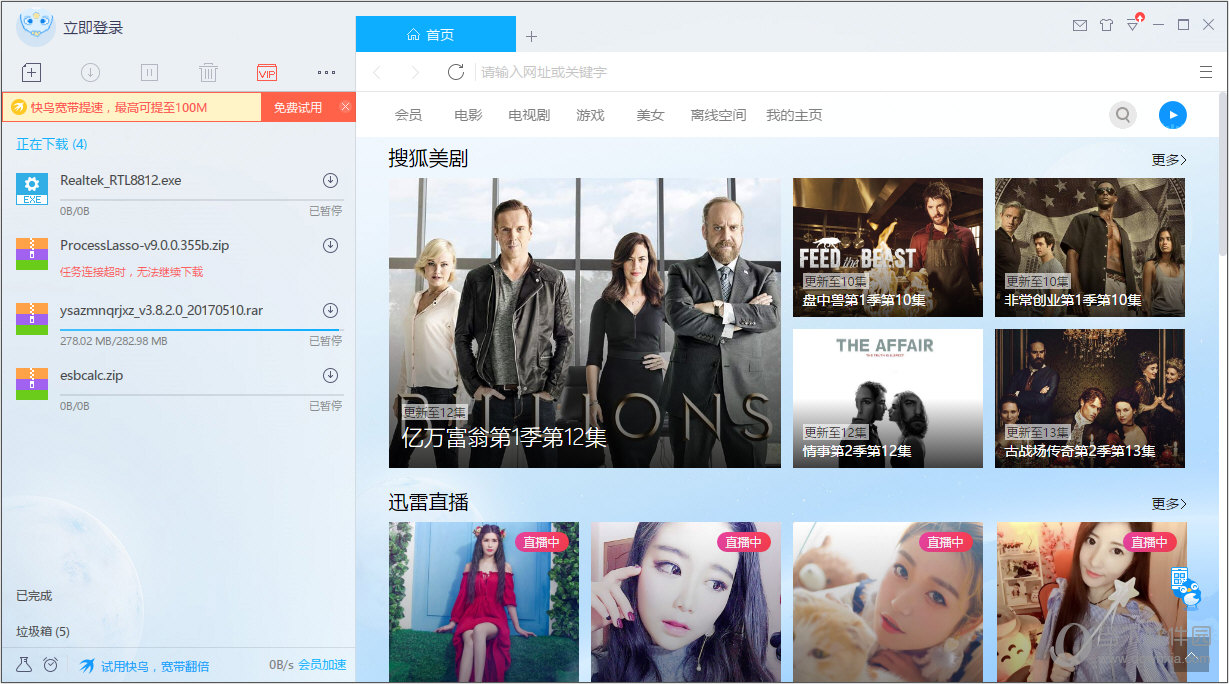Collapse the 正在下载 (4) section
Image resolution: width=1229 pixels, height=684 pixels.
click(52, 144)
